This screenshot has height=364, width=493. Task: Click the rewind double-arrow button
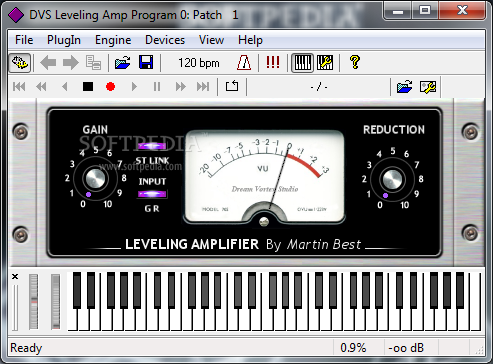click(x=41, y=87)
